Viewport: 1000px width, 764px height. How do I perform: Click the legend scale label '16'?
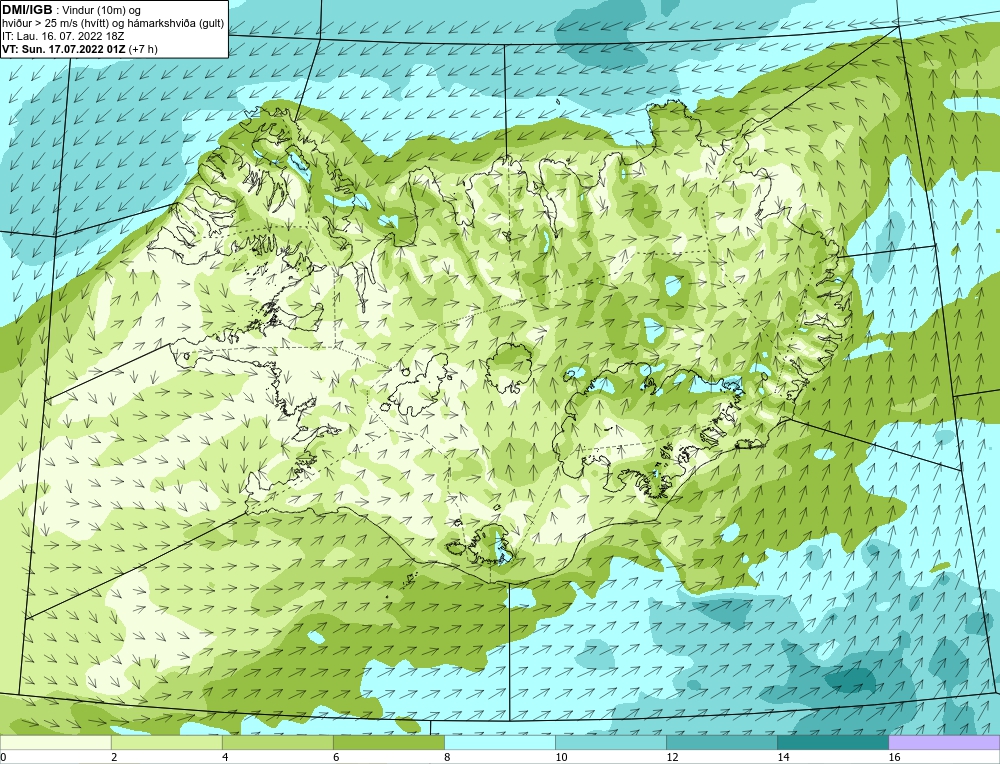(x=894, y=757)
